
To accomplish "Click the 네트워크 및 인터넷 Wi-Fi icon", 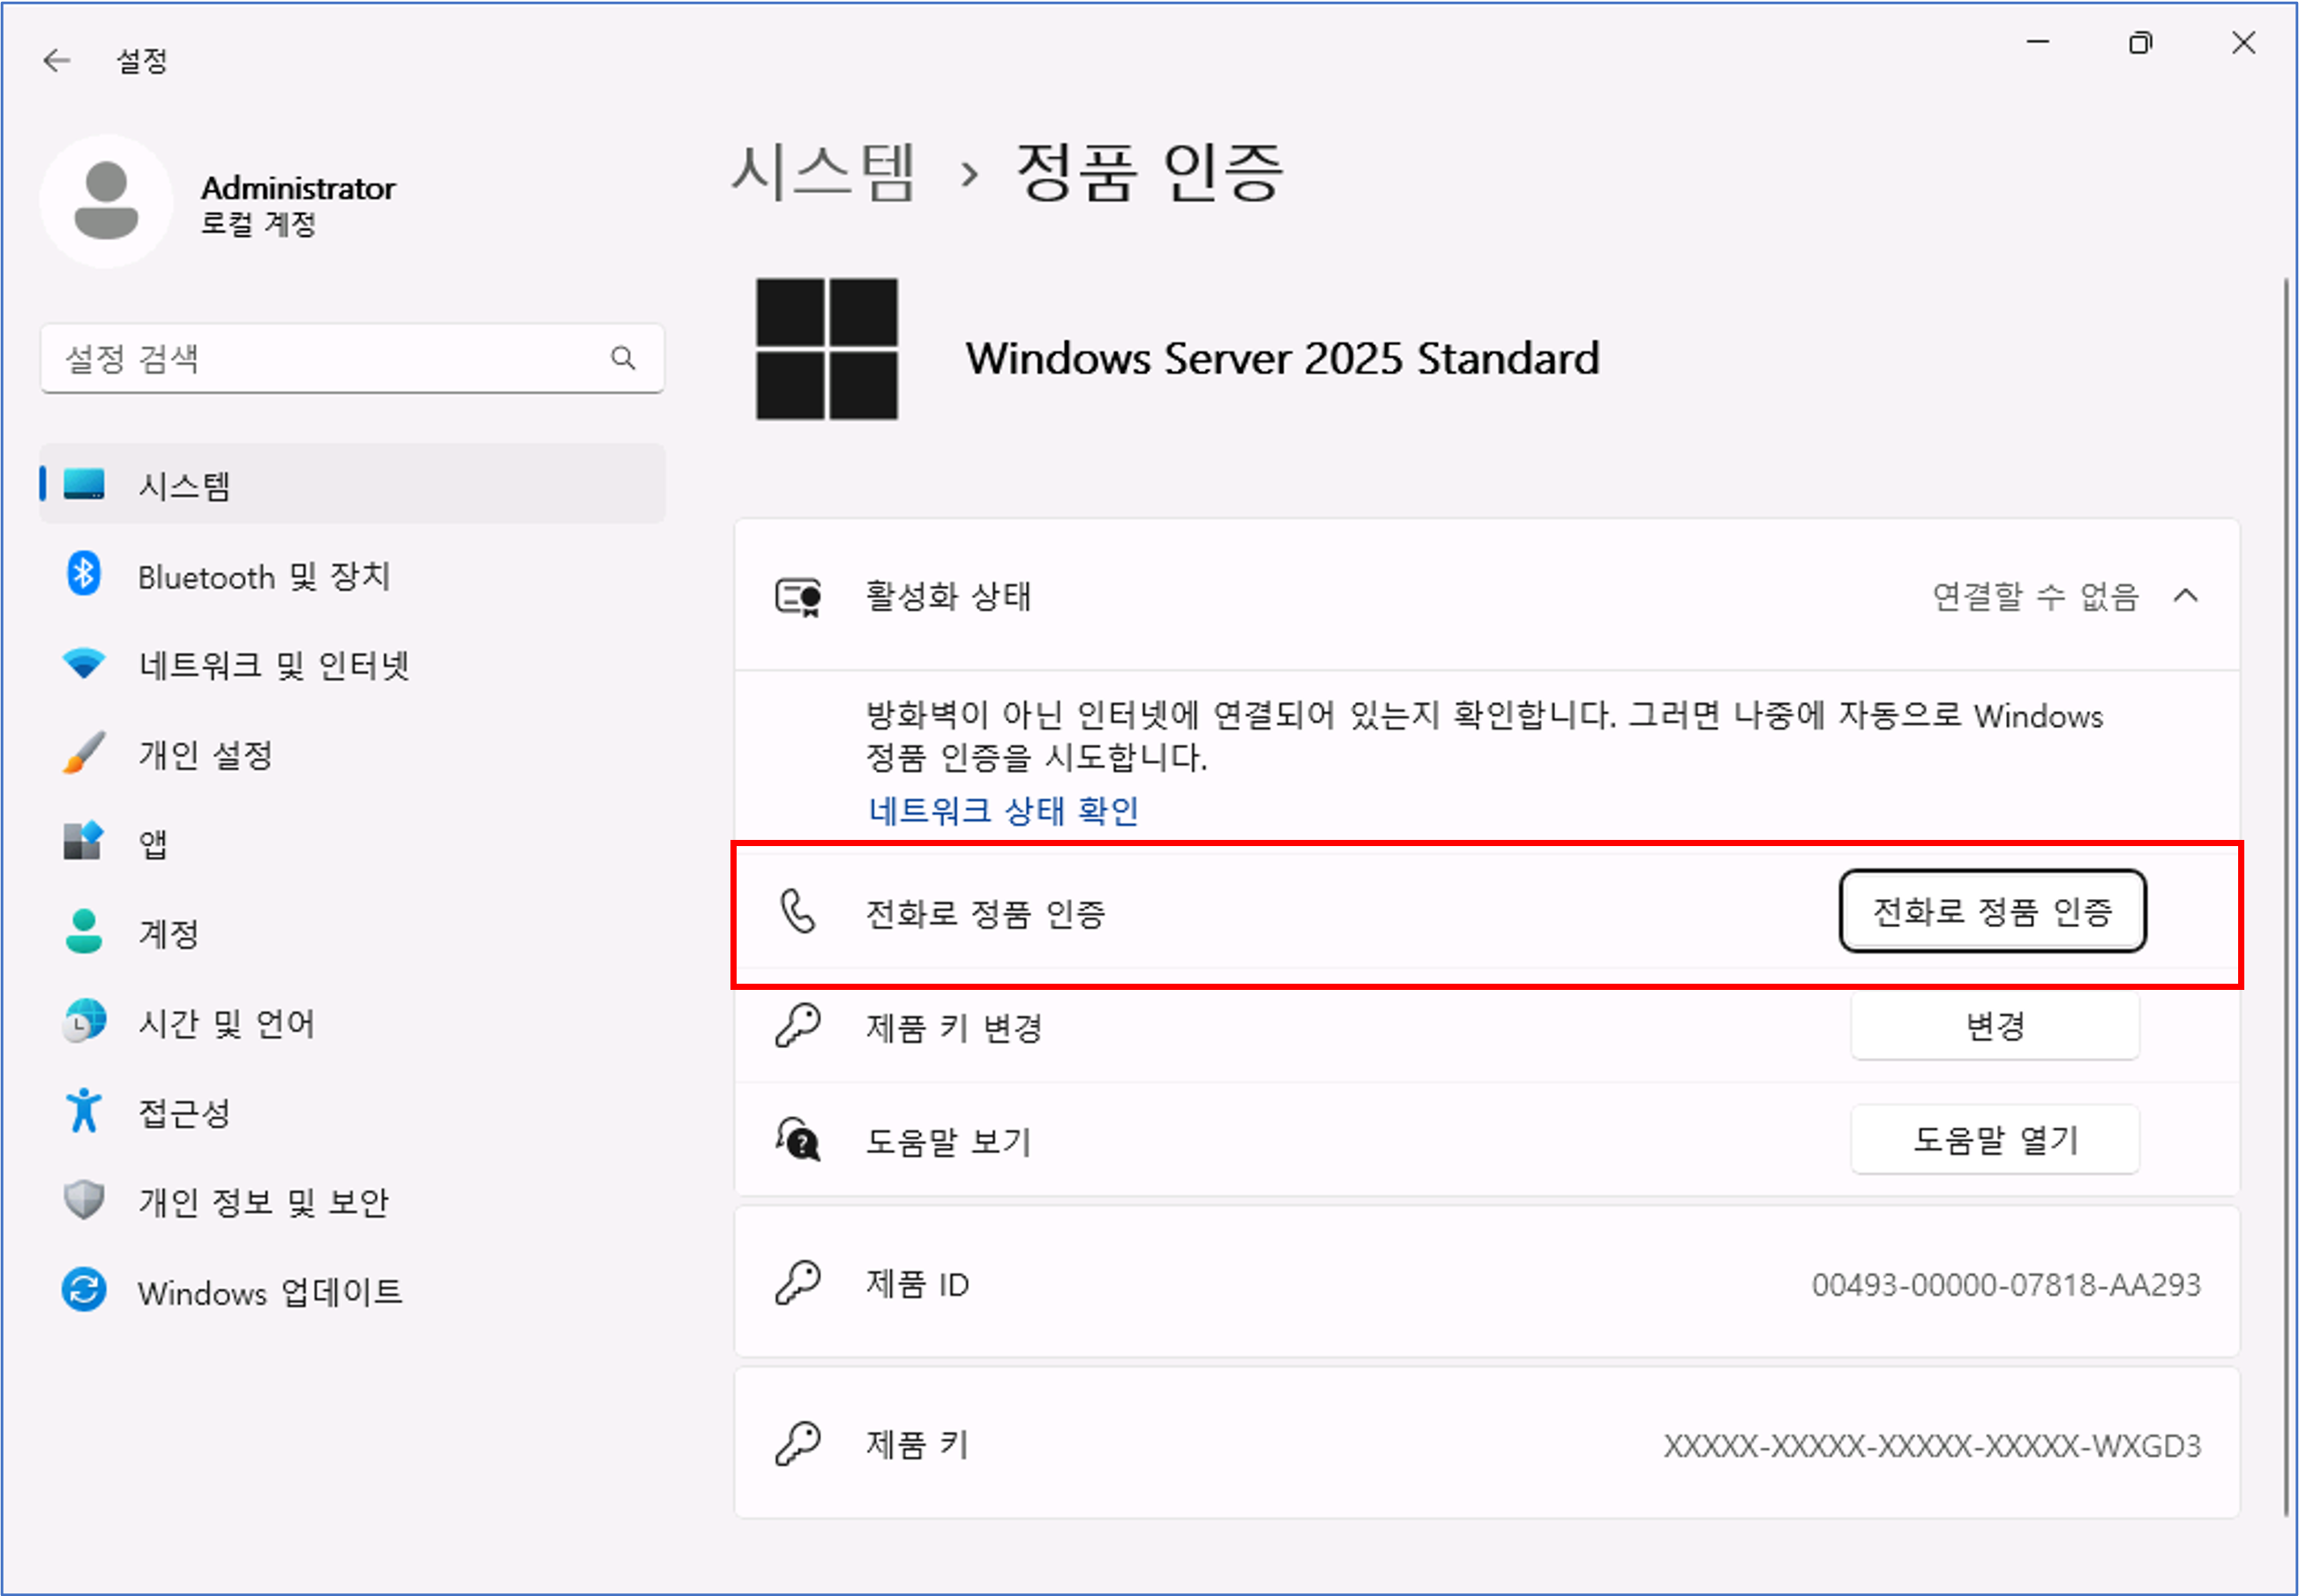I will pyautogui.click(x=84, y=664).
